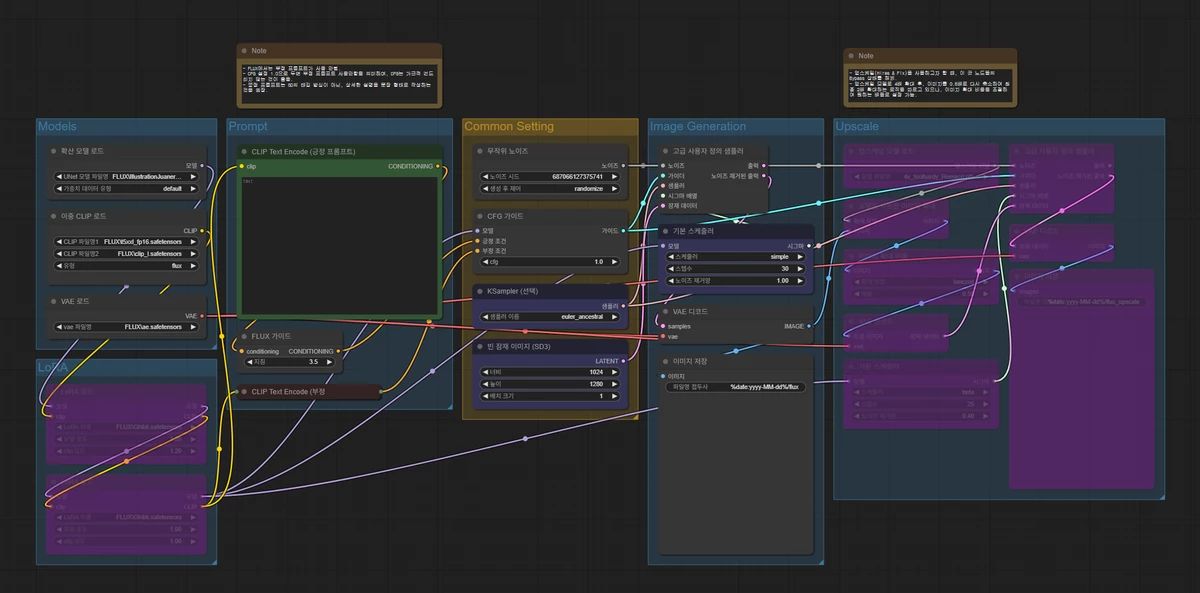Collapse the VAE 디코드 node dot

(664, 311)
